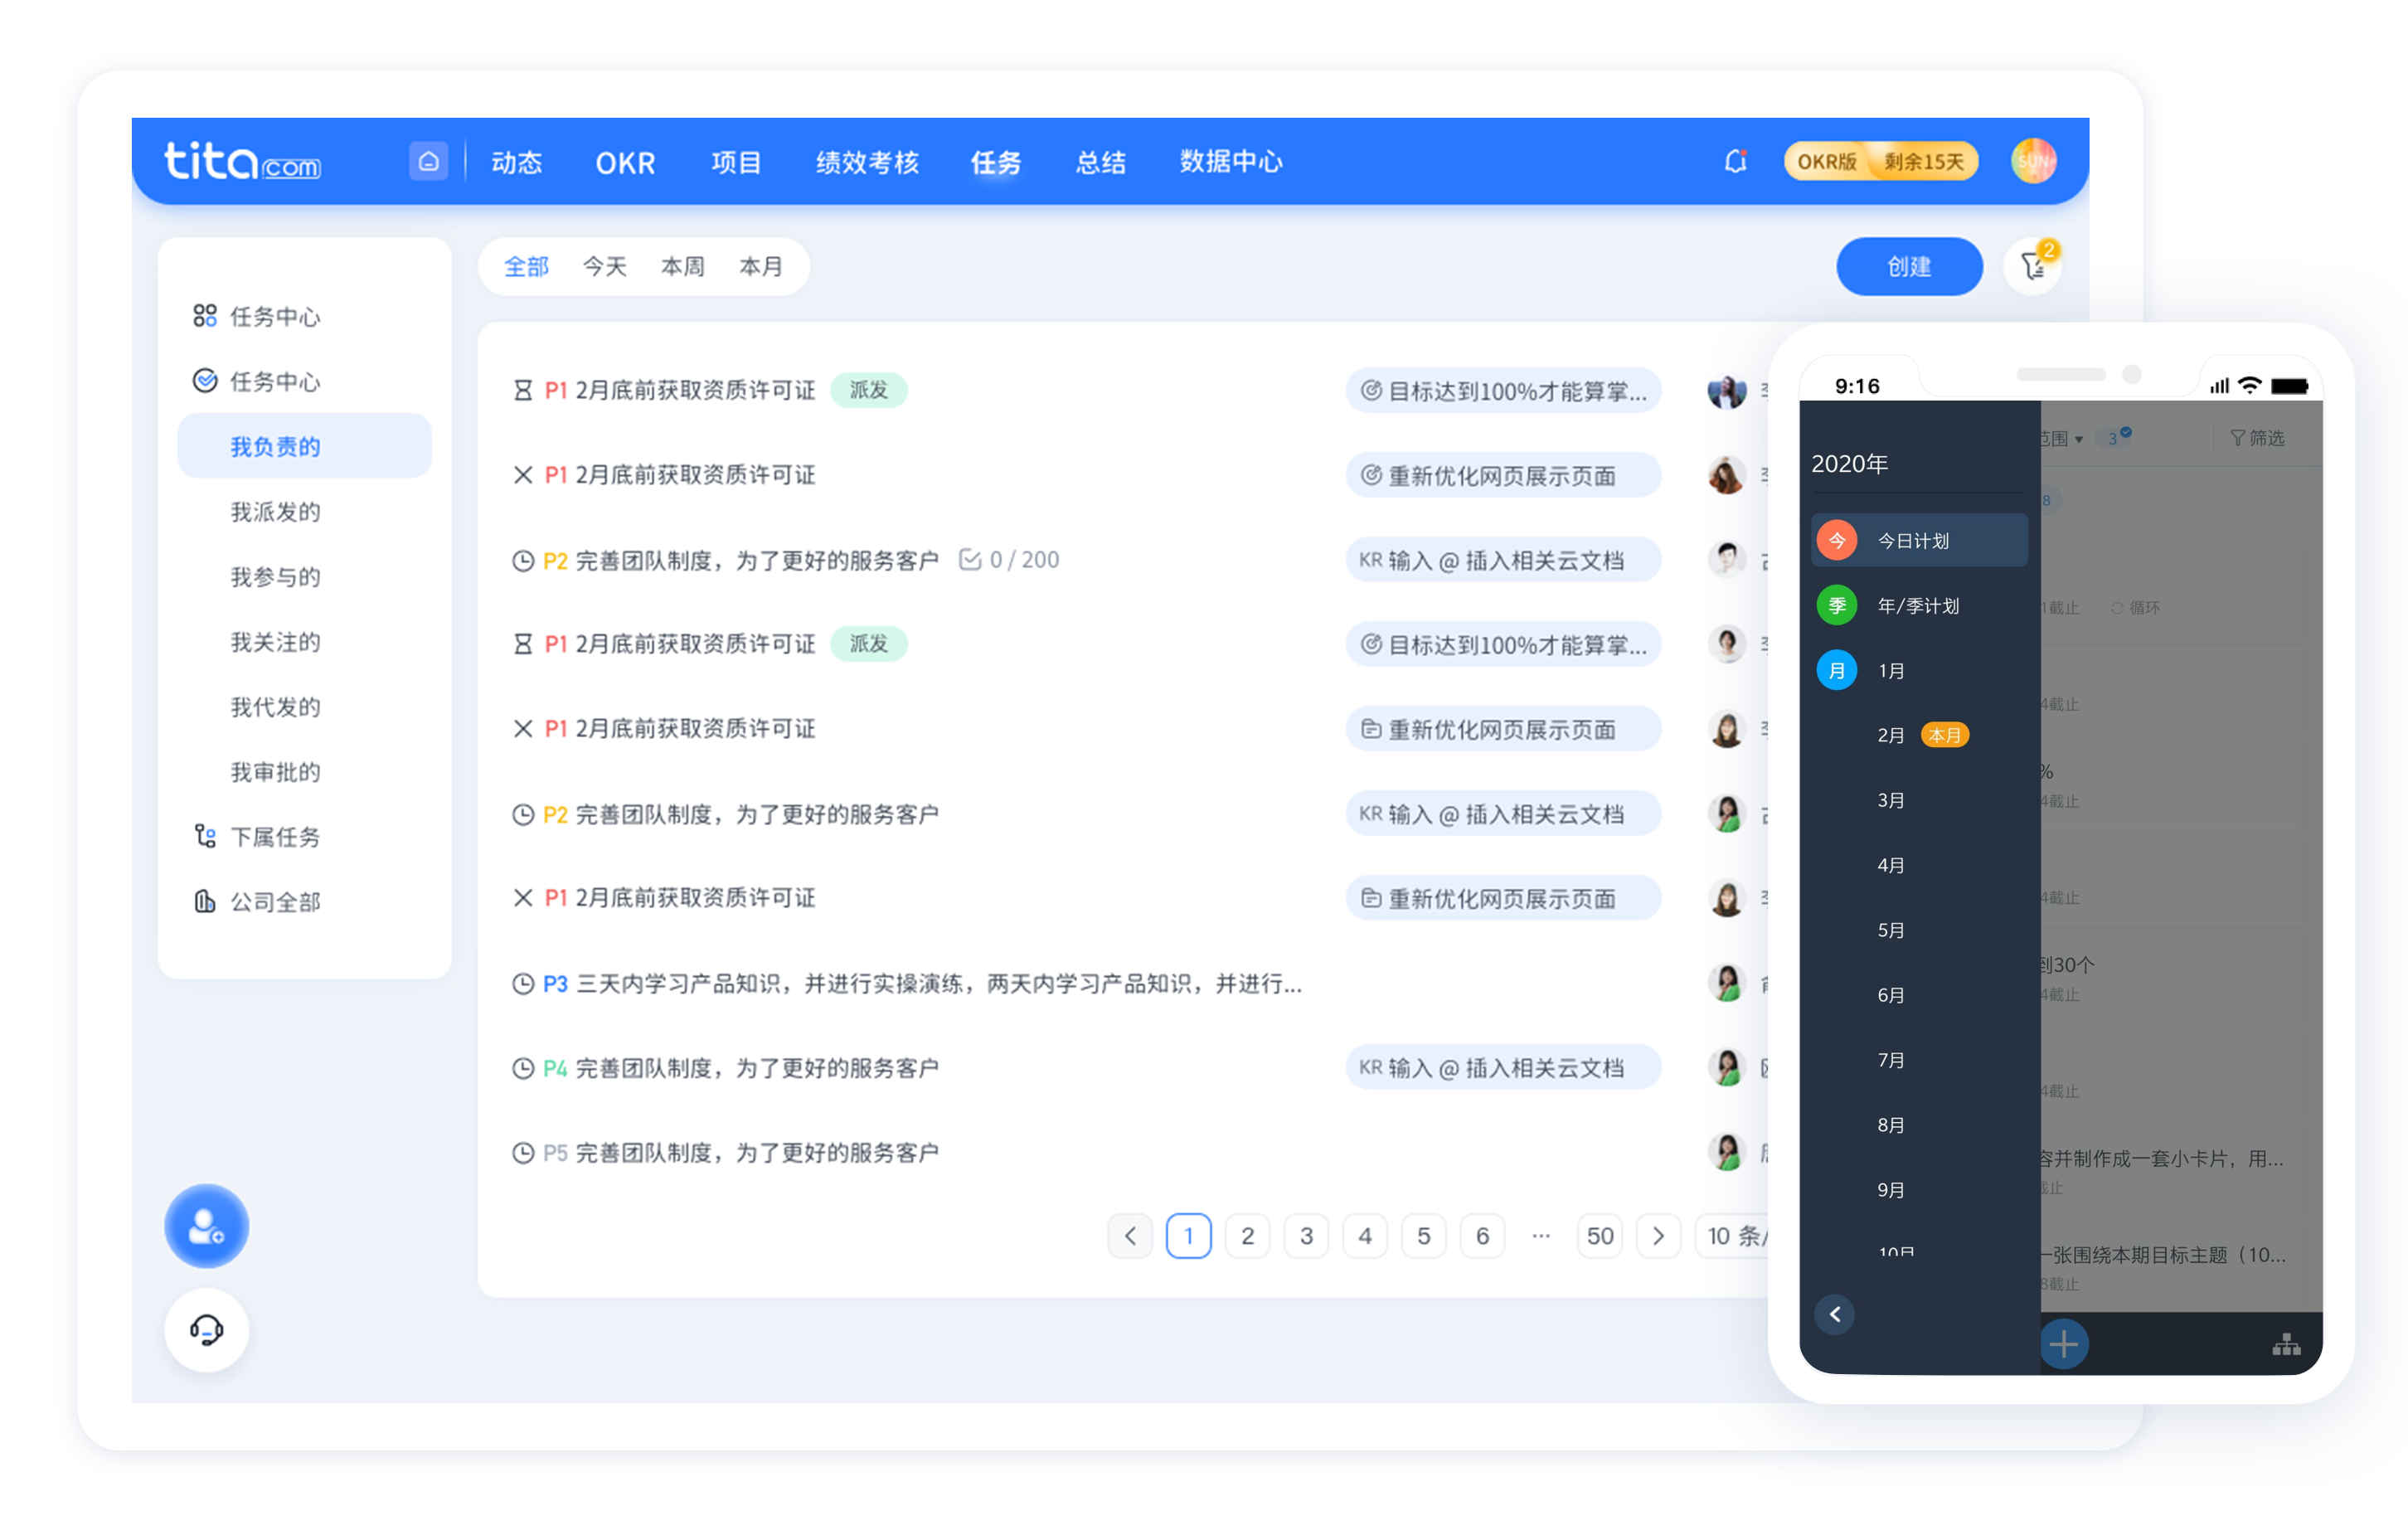This screenshot has width=2408, height=1540.
Task: Switch to the 全部 tab
Action: 527,266
